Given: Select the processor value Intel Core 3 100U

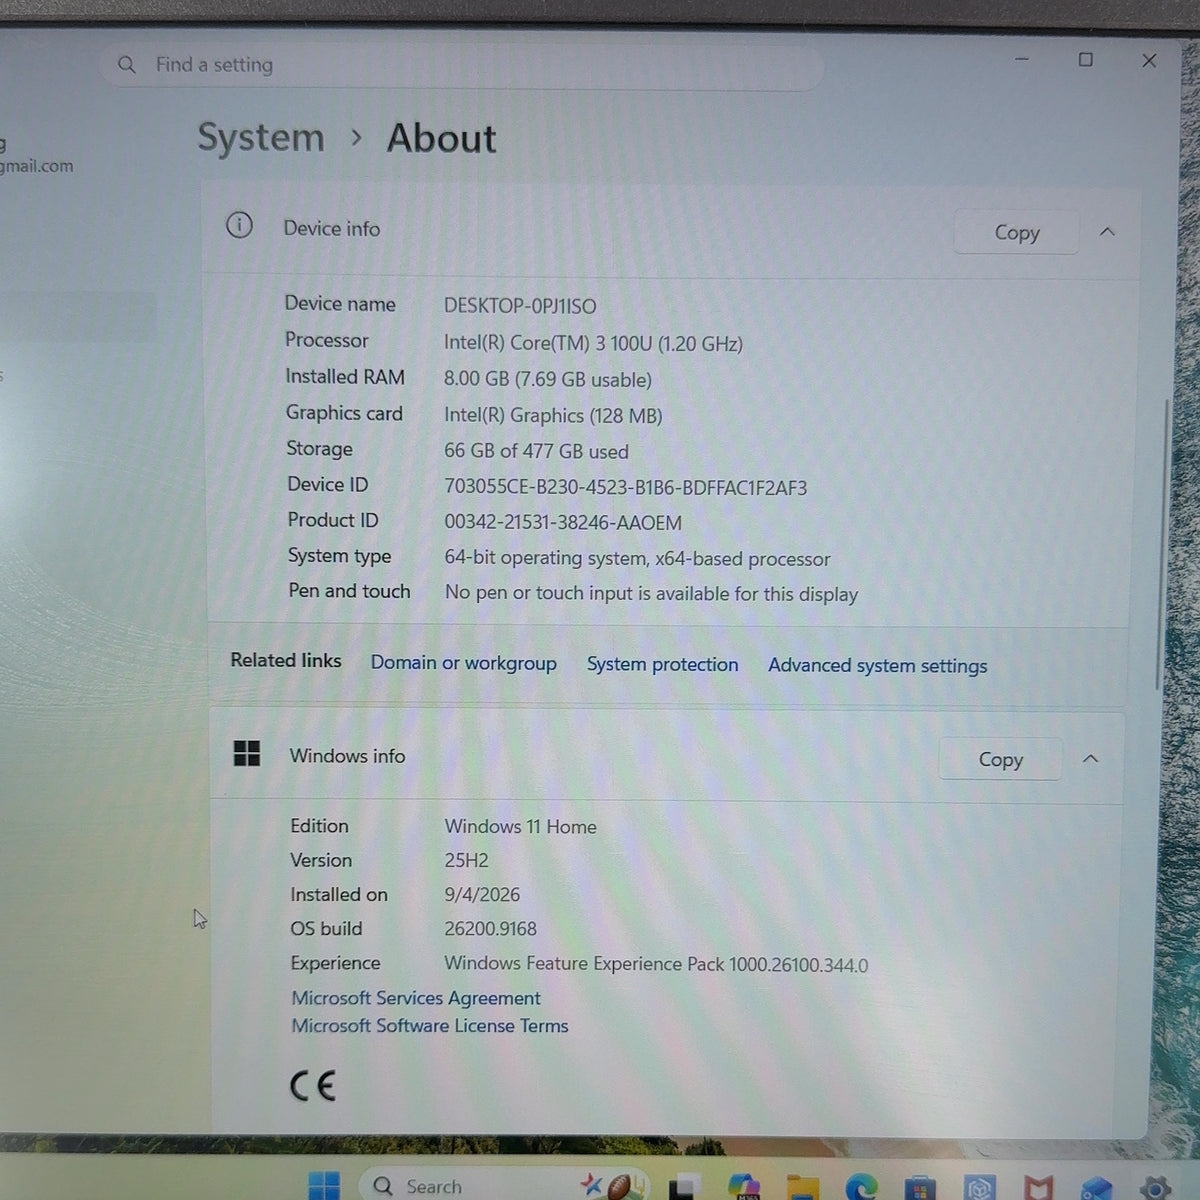Looking at the screenshot, I should pyautogui.click(x=593, y=343).
